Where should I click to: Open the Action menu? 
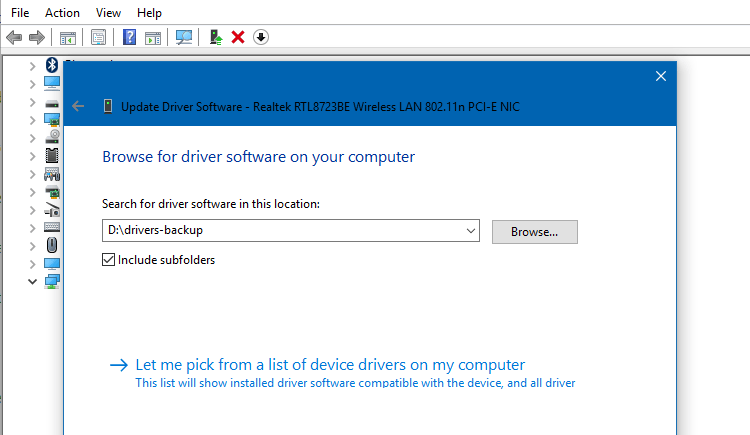pyautogui.click(x=62, y=13)
